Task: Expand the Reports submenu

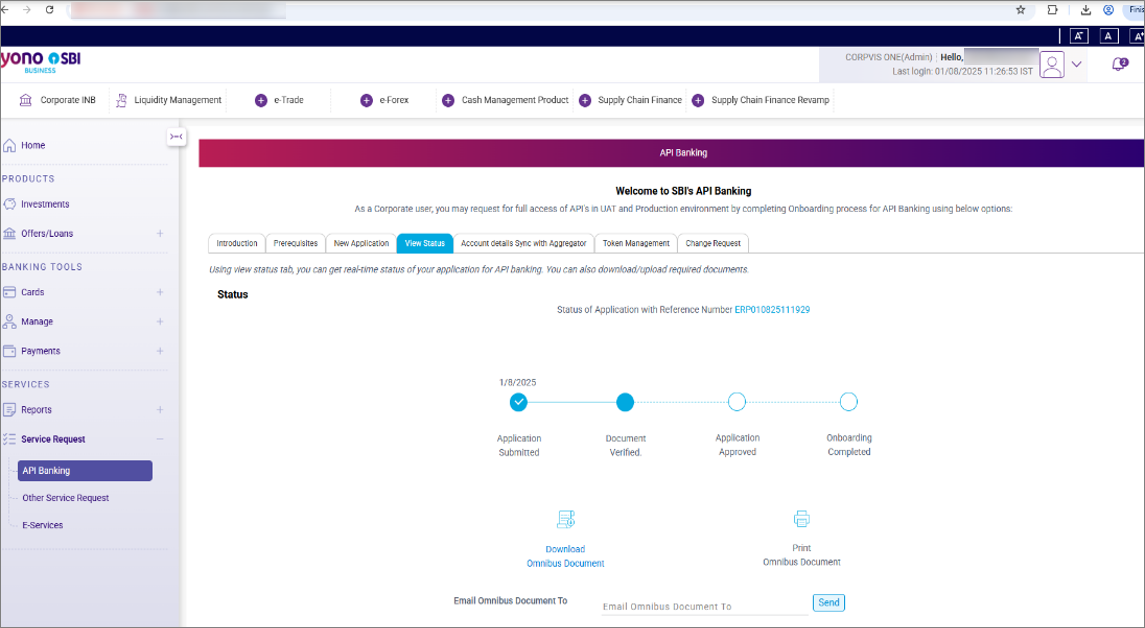Action: tap(160, 410)
